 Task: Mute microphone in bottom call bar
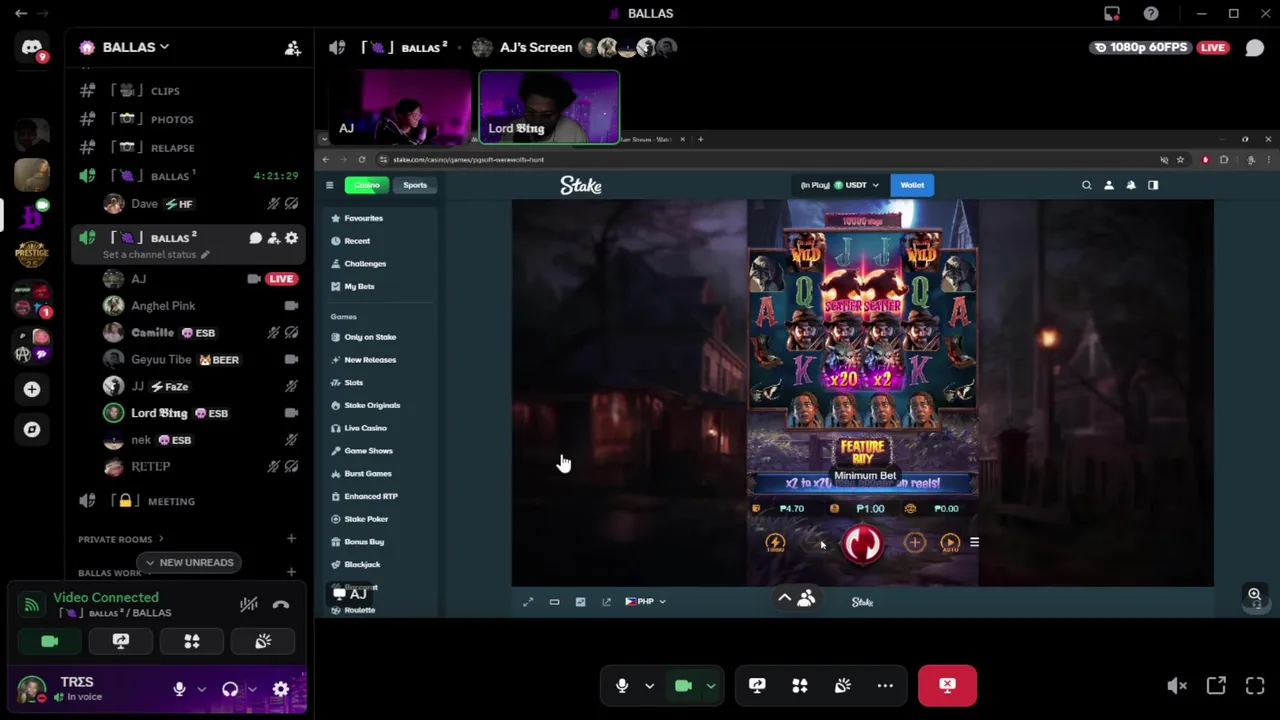click(x=622, y=686)
